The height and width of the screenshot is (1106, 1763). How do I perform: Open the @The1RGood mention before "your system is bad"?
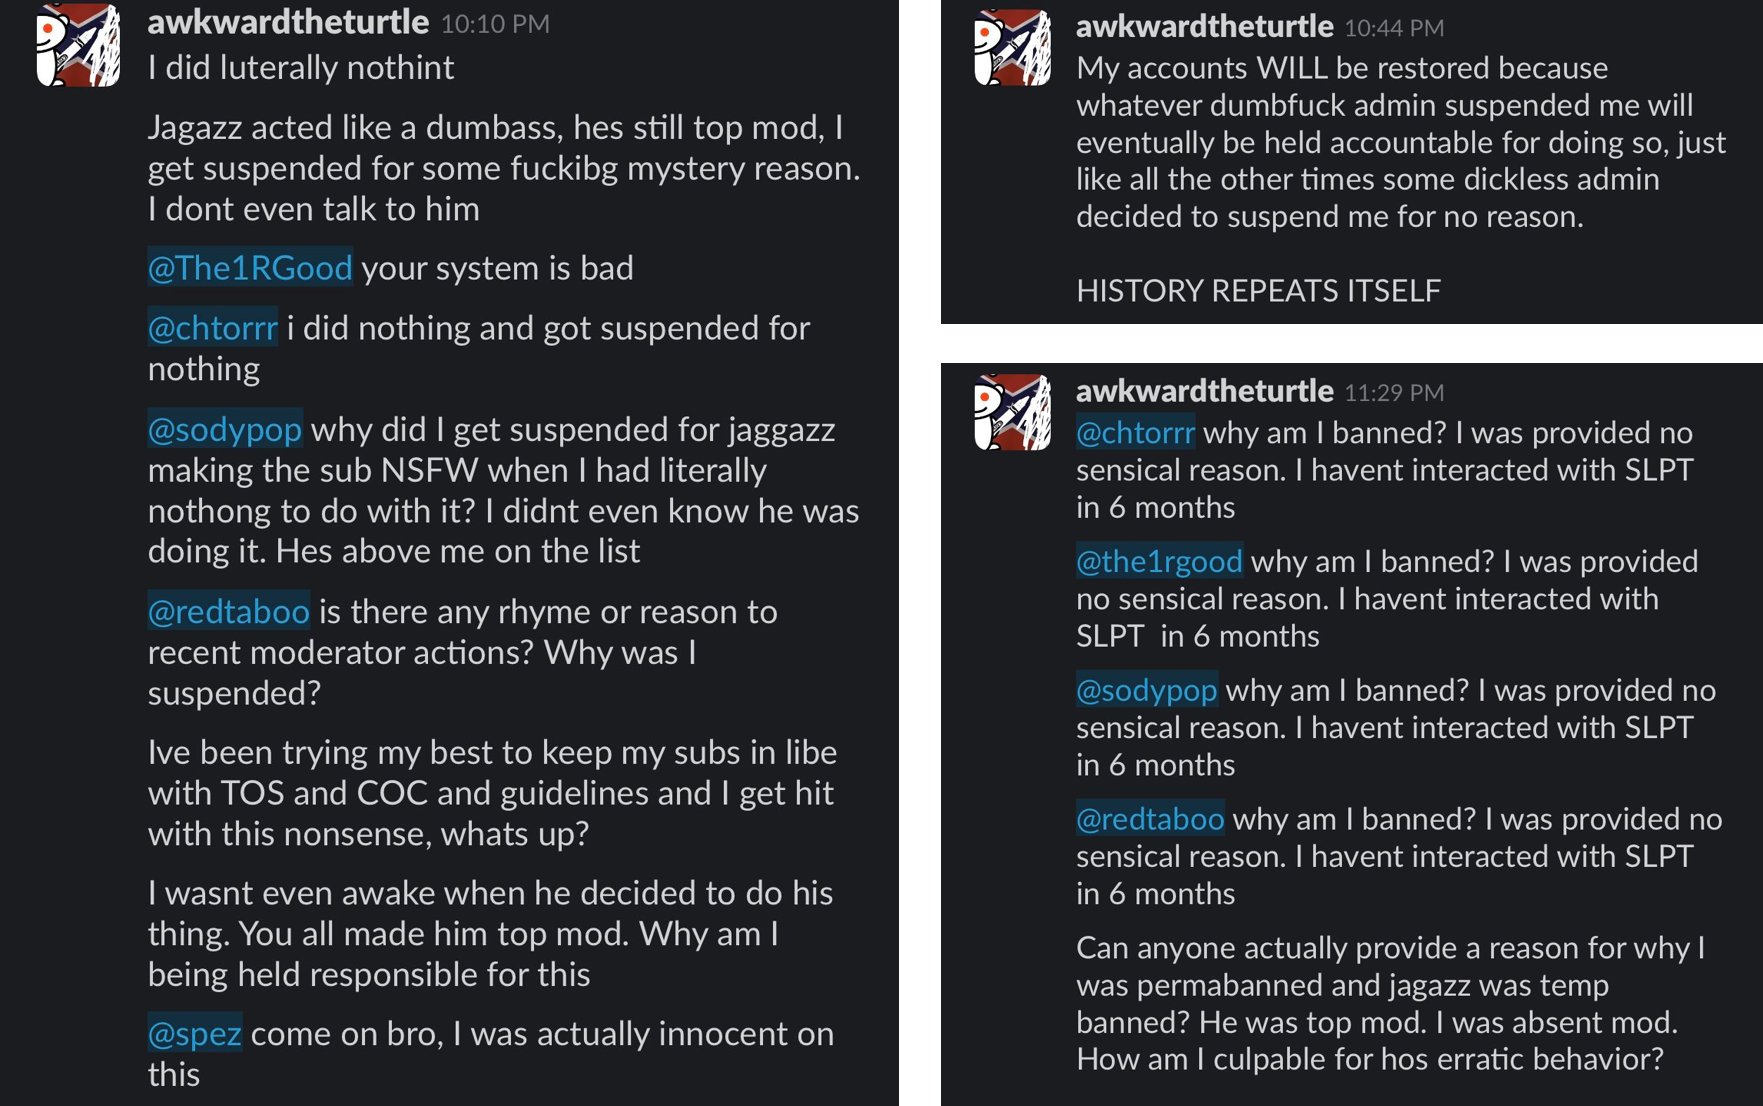pyautogui.click(x=250, y=268)
